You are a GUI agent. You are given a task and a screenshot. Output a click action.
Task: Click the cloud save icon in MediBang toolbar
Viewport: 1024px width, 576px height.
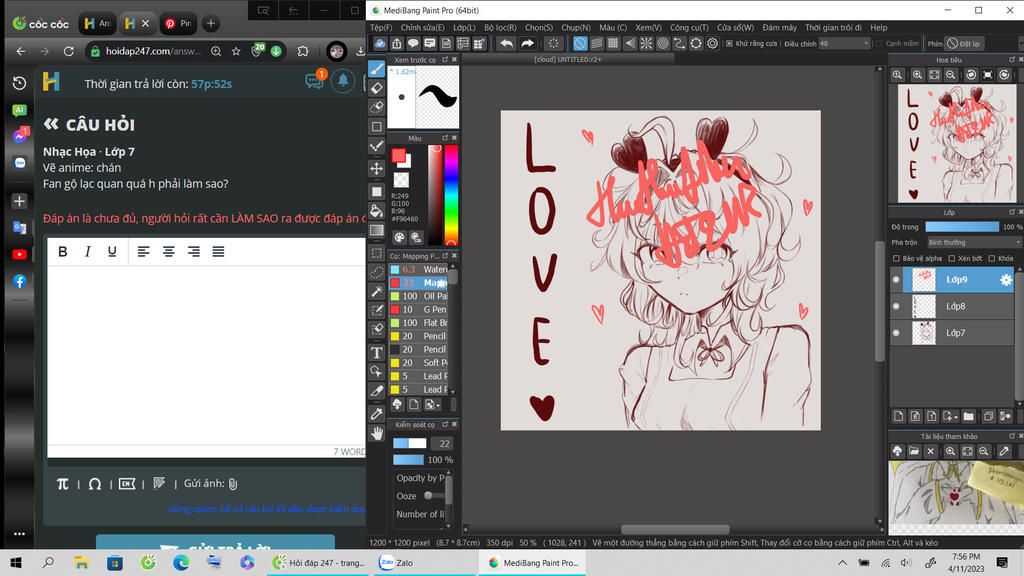379,44
